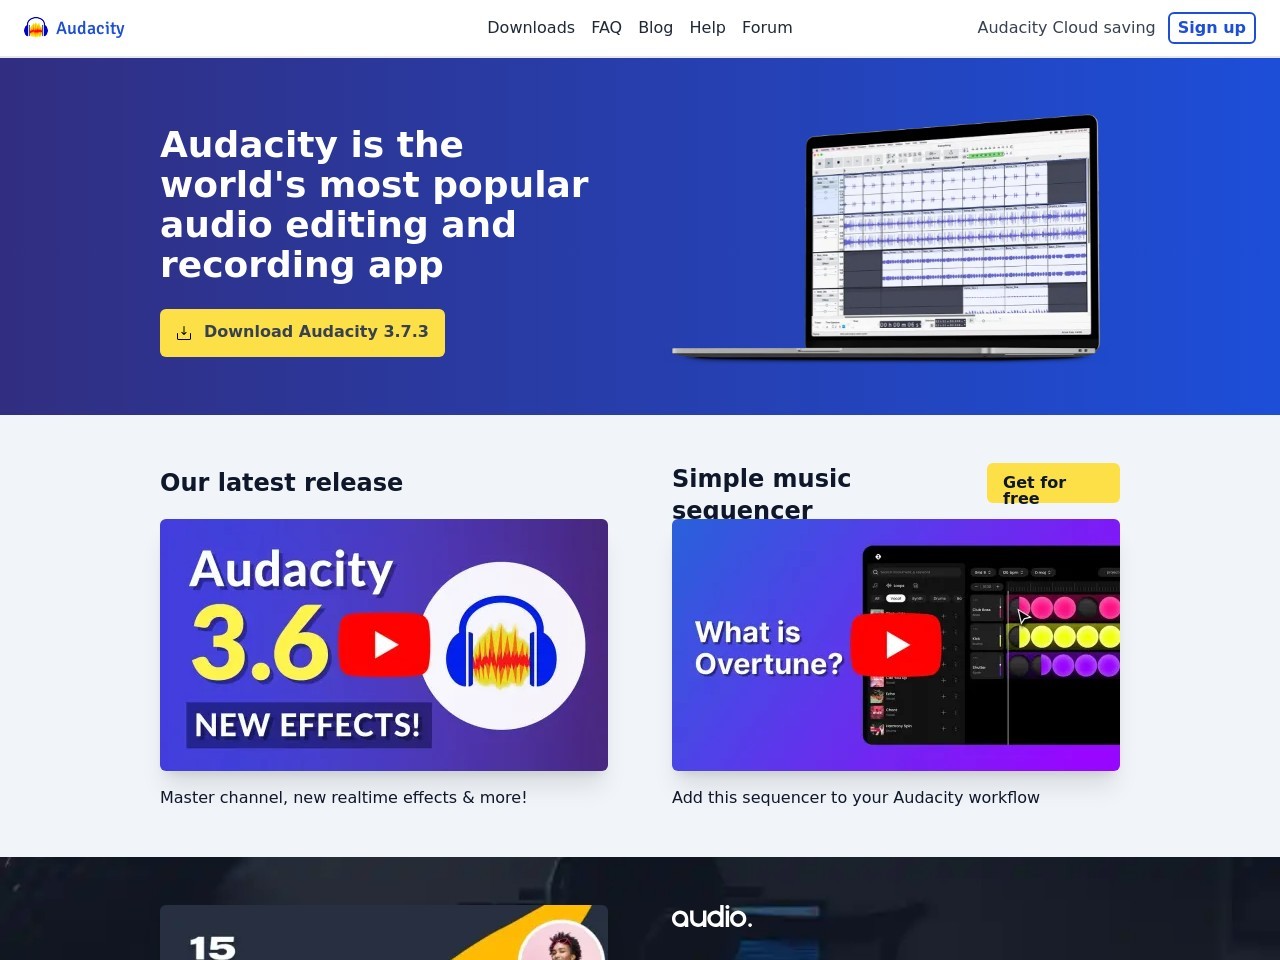Click 'Add this sequencer to your Audacity workflow' text

[x=856, y=797]
